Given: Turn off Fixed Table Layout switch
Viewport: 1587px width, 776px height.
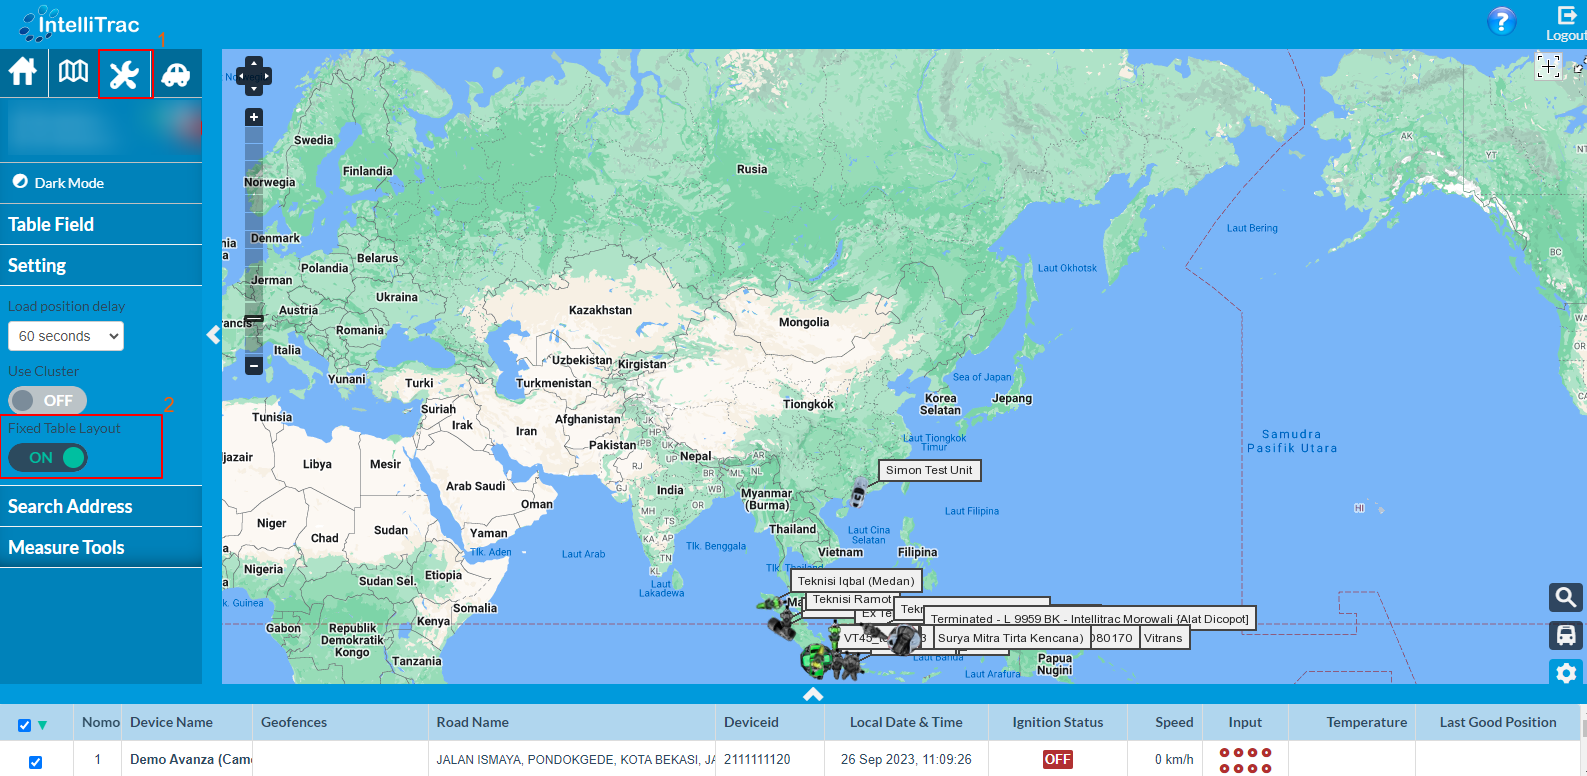Looking at the screenshot, I should click(47, 457).
